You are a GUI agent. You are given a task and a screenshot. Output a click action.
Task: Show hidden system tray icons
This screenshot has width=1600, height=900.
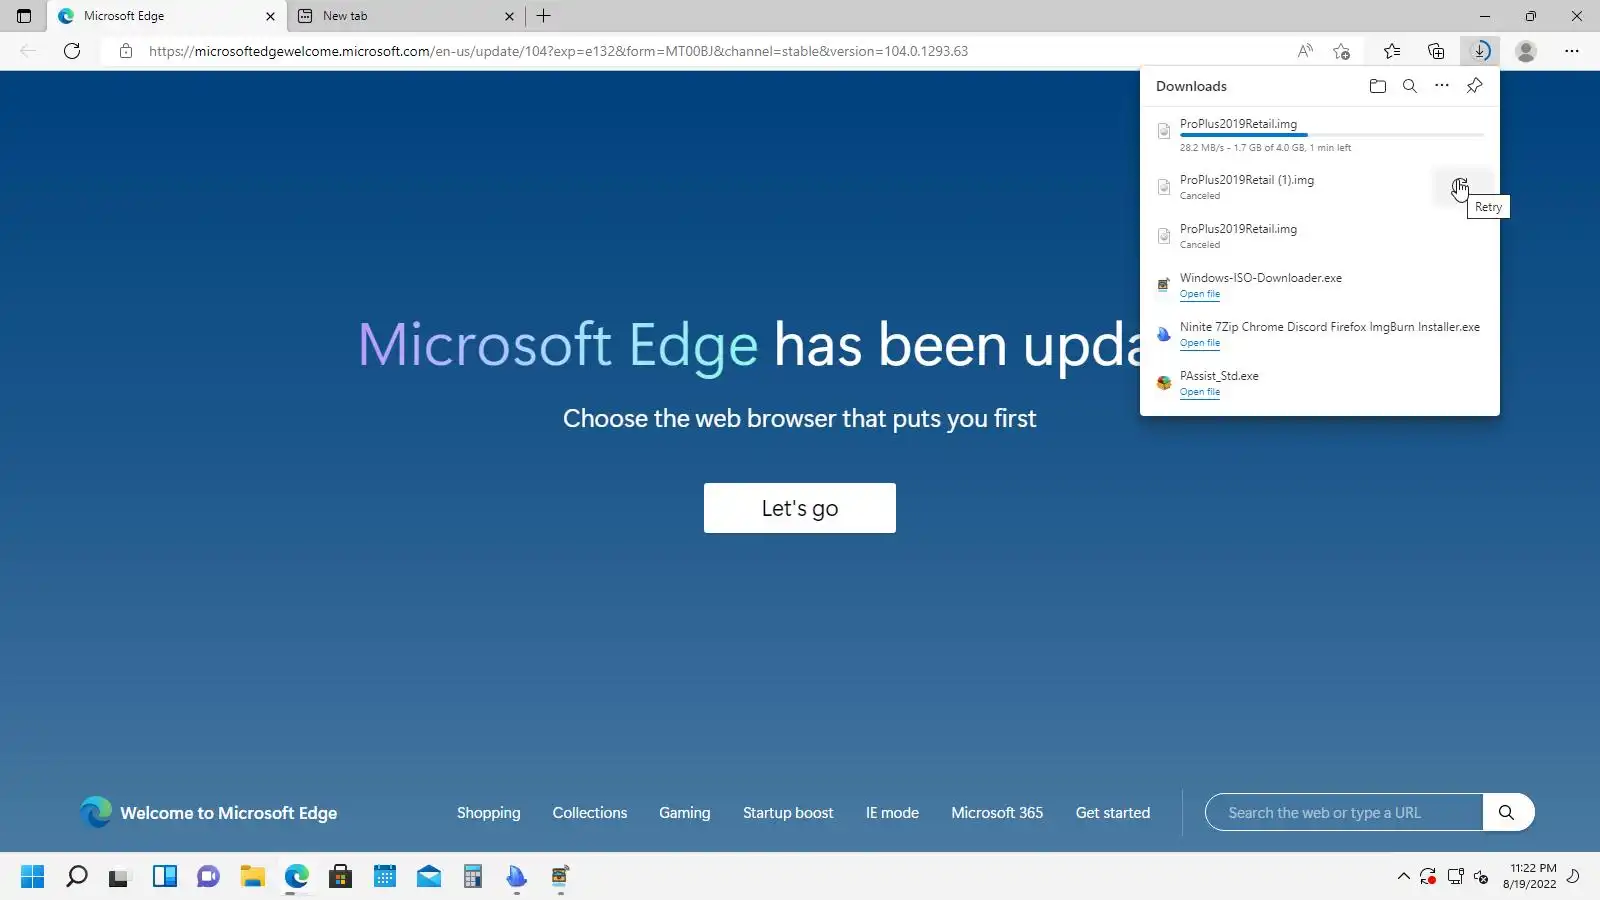pyautogui.click(x=1403, y=877)
